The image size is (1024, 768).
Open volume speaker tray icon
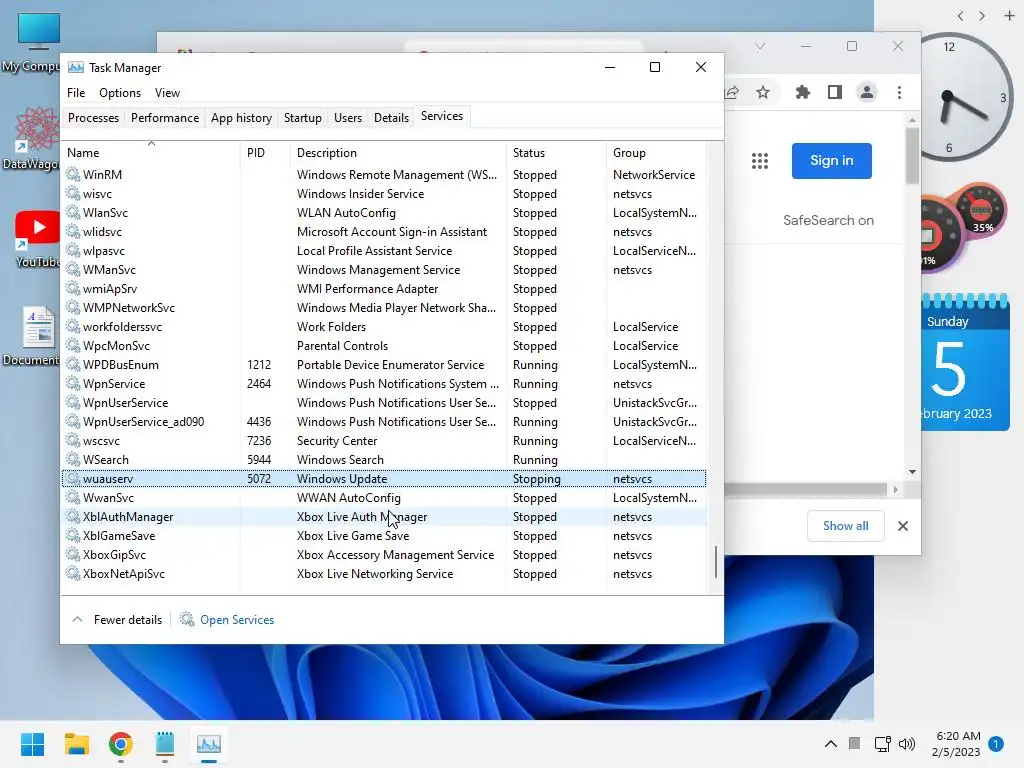[906, 743]
